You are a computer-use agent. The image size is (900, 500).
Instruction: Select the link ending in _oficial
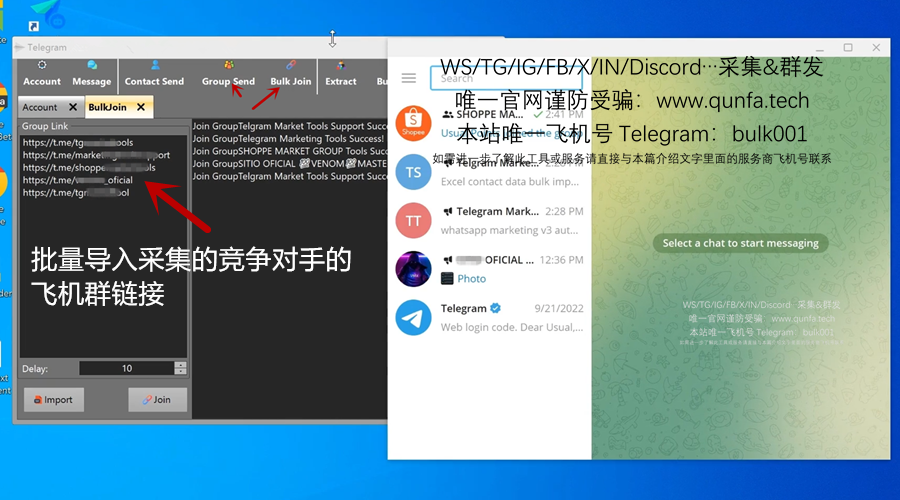[77, 180]
